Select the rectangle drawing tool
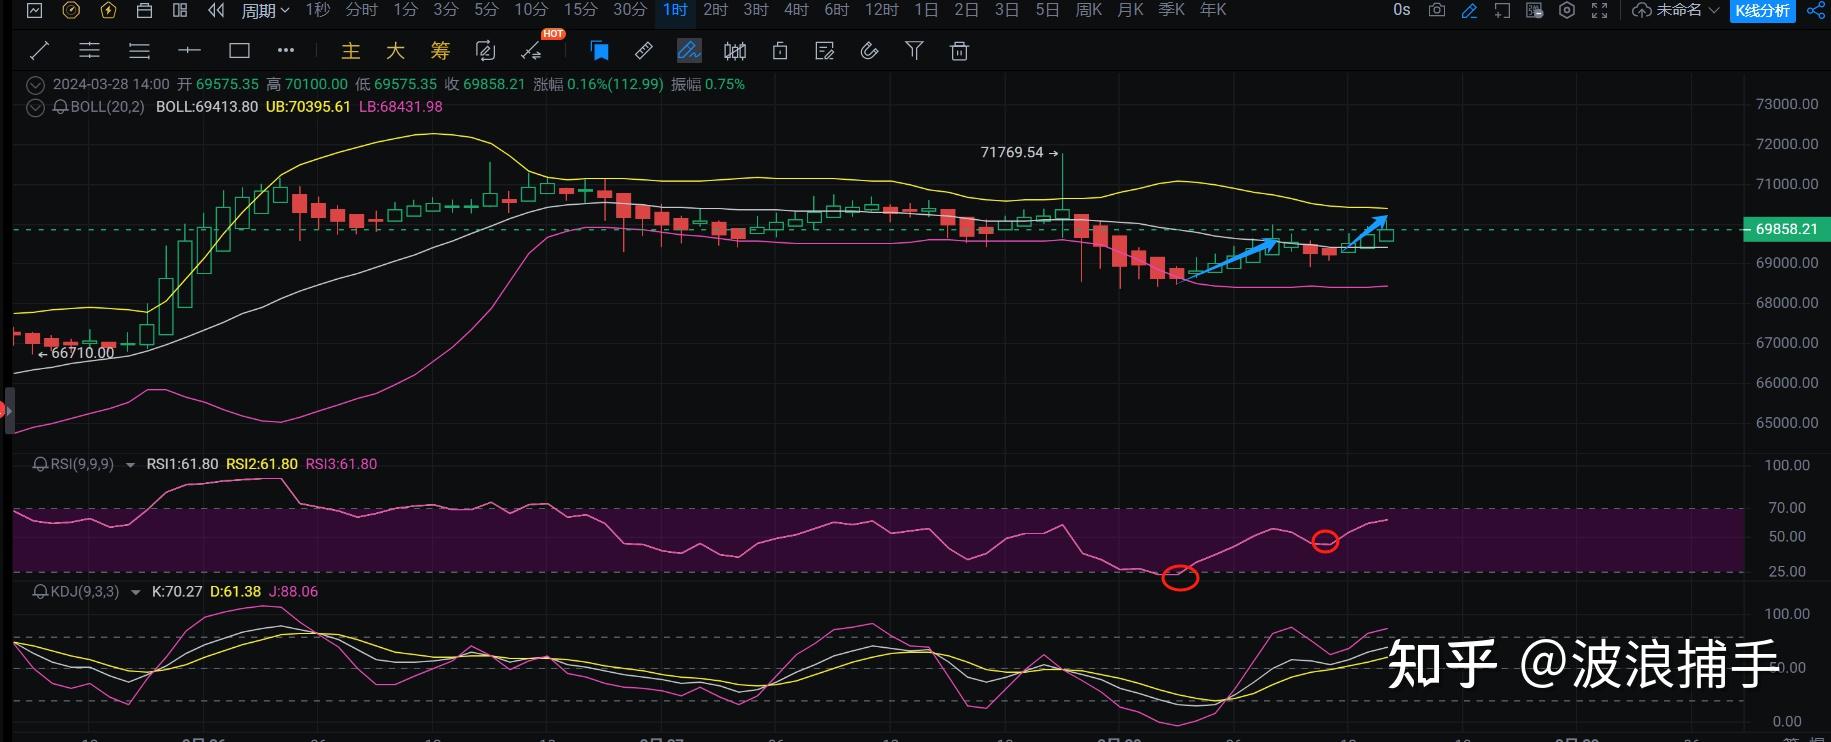The height and width of the screenshot is (742, 1831). coord(239,51)
